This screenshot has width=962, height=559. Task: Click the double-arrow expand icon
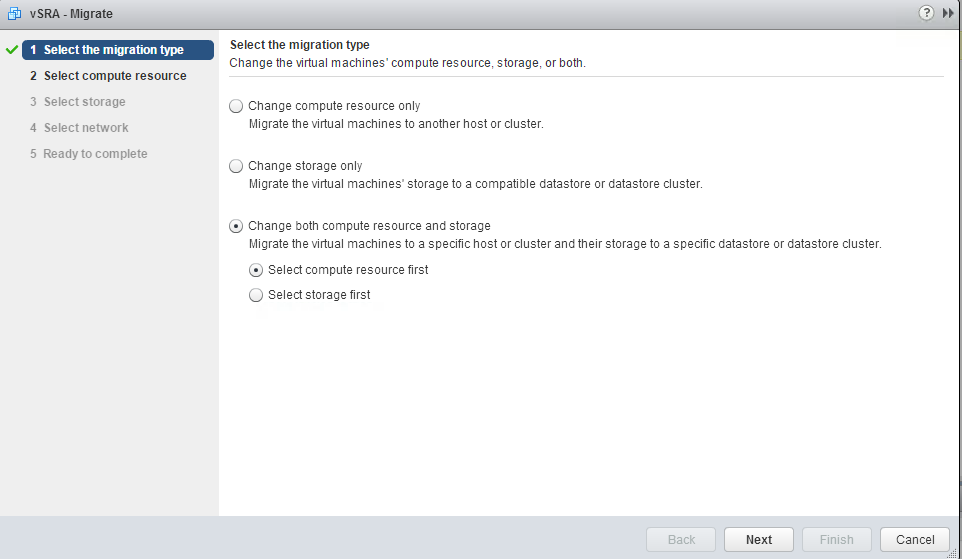948,13
